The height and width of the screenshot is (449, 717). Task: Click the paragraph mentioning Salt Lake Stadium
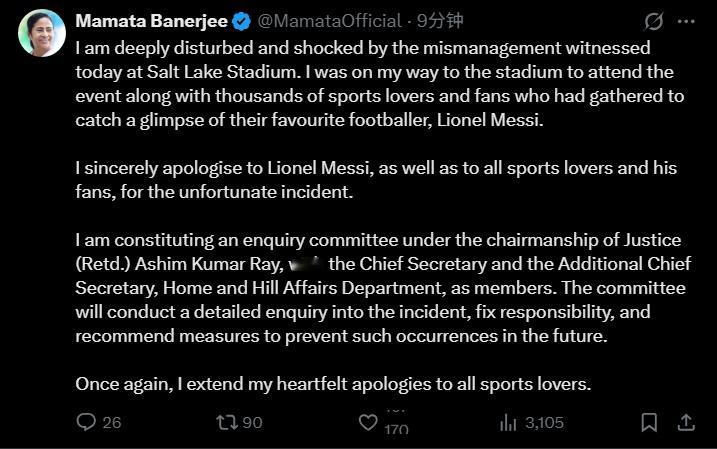378,84
